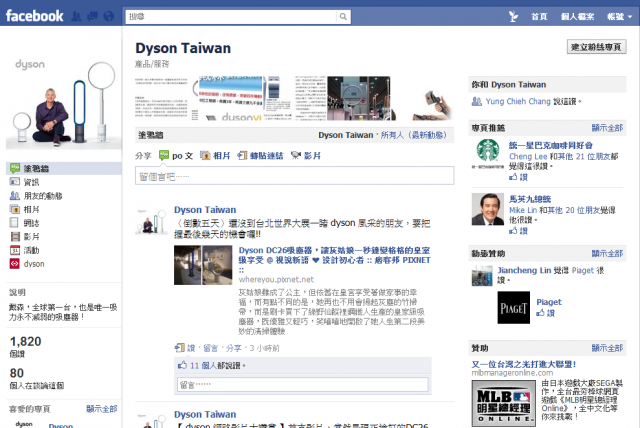The height and width of the screenshot is (428, 640).
Task: Open second post Dyson Taiwan name link
Action: pos(205,415)
